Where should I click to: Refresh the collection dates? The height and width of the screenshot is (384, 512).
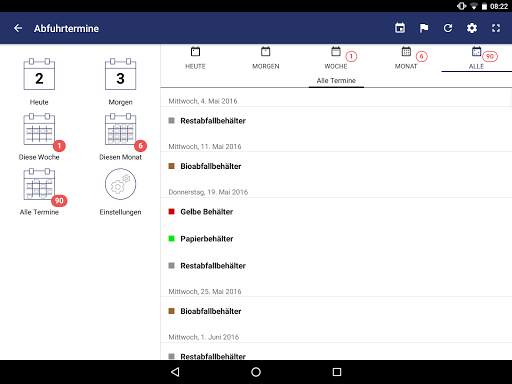(448, 28)
